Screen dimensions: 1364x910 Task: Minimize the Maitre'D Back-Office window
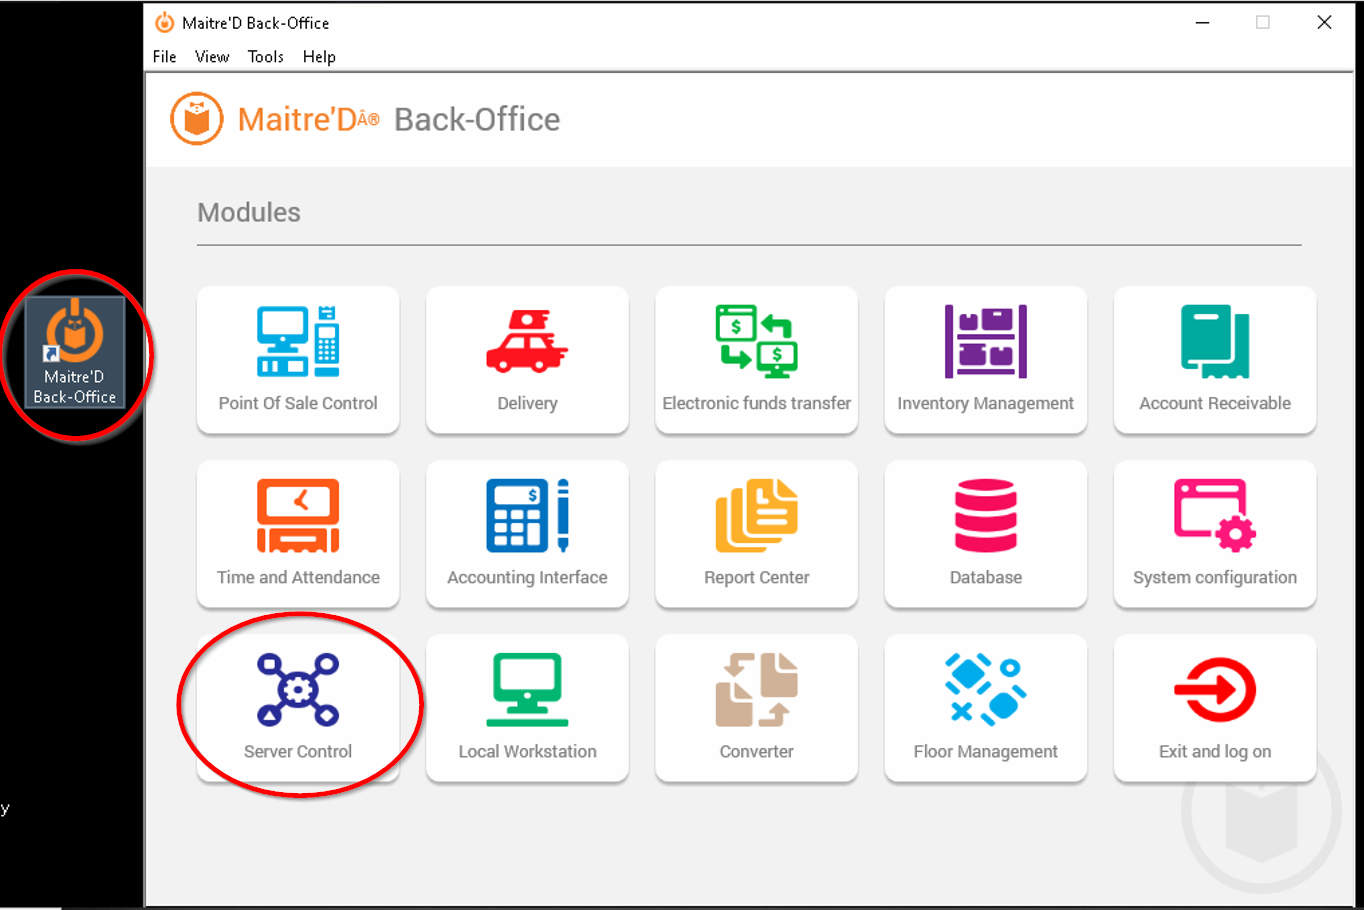point(1203,22)
